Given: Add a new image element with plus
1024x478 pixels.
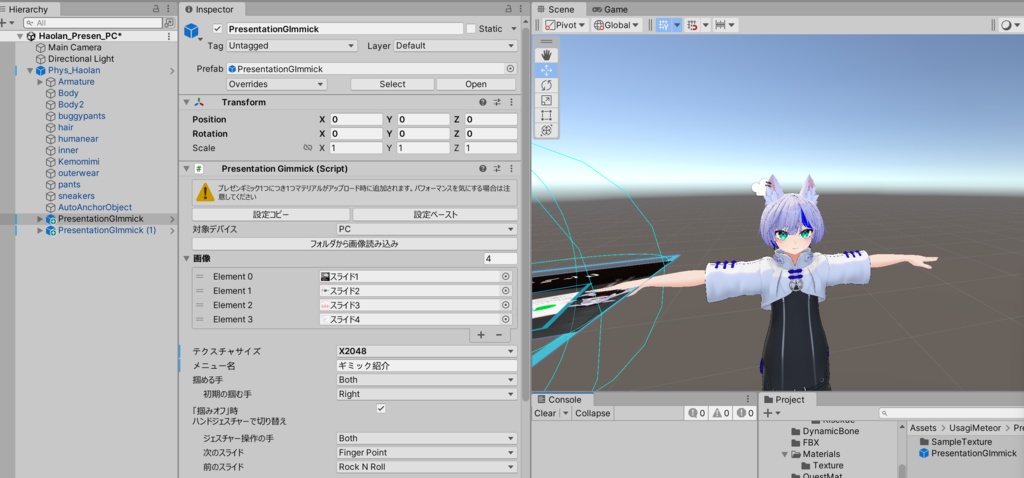Looking at the screenshot, I should pos(481,335).
